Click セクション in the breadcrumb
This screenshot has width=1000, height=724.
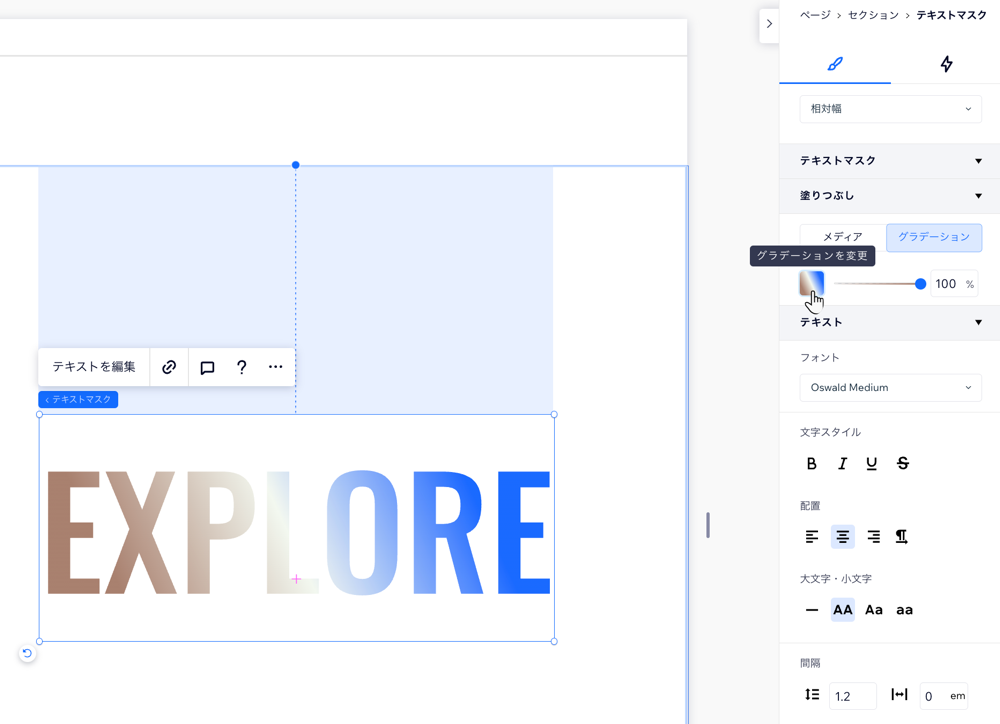(873, 15)
